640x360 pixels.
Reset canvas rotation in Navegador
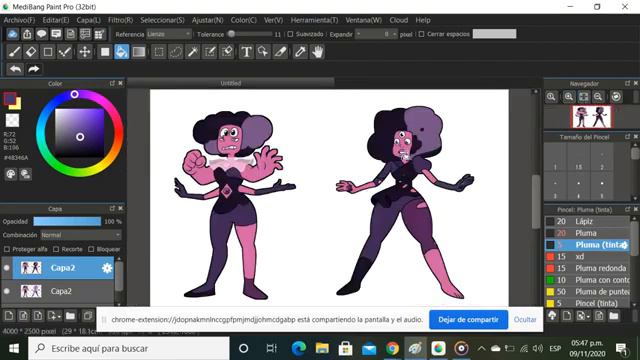[616, 97]
